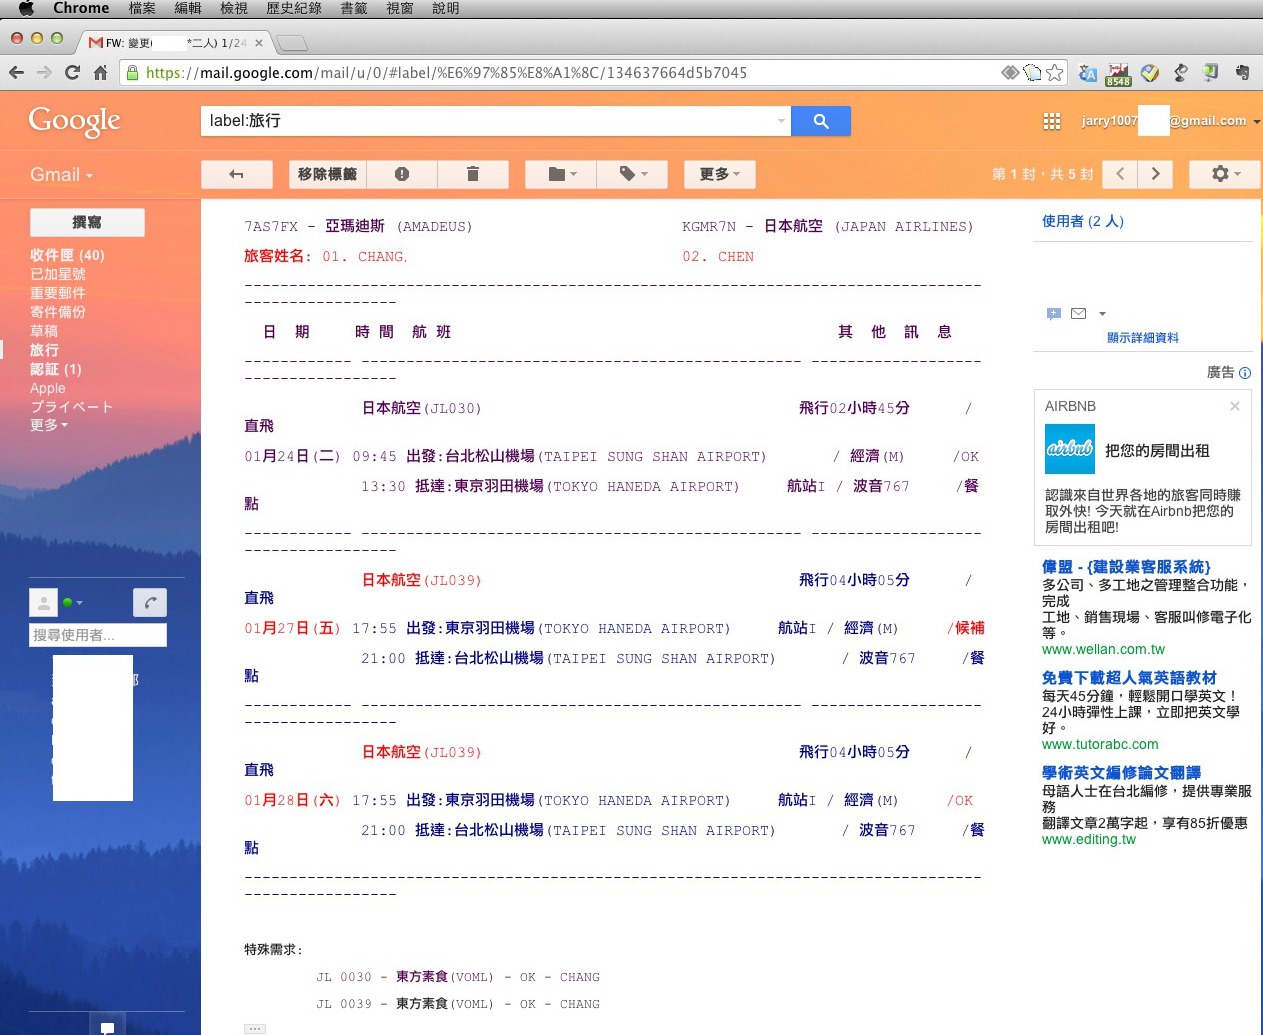
Task: Open the 草稿 drafts folder
Action: 44,331
